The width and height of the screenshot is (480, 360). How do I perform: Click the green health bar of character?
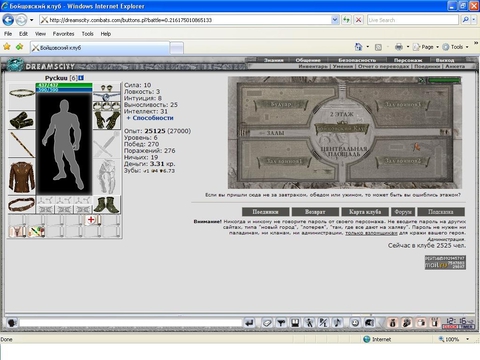pos(64,85)
